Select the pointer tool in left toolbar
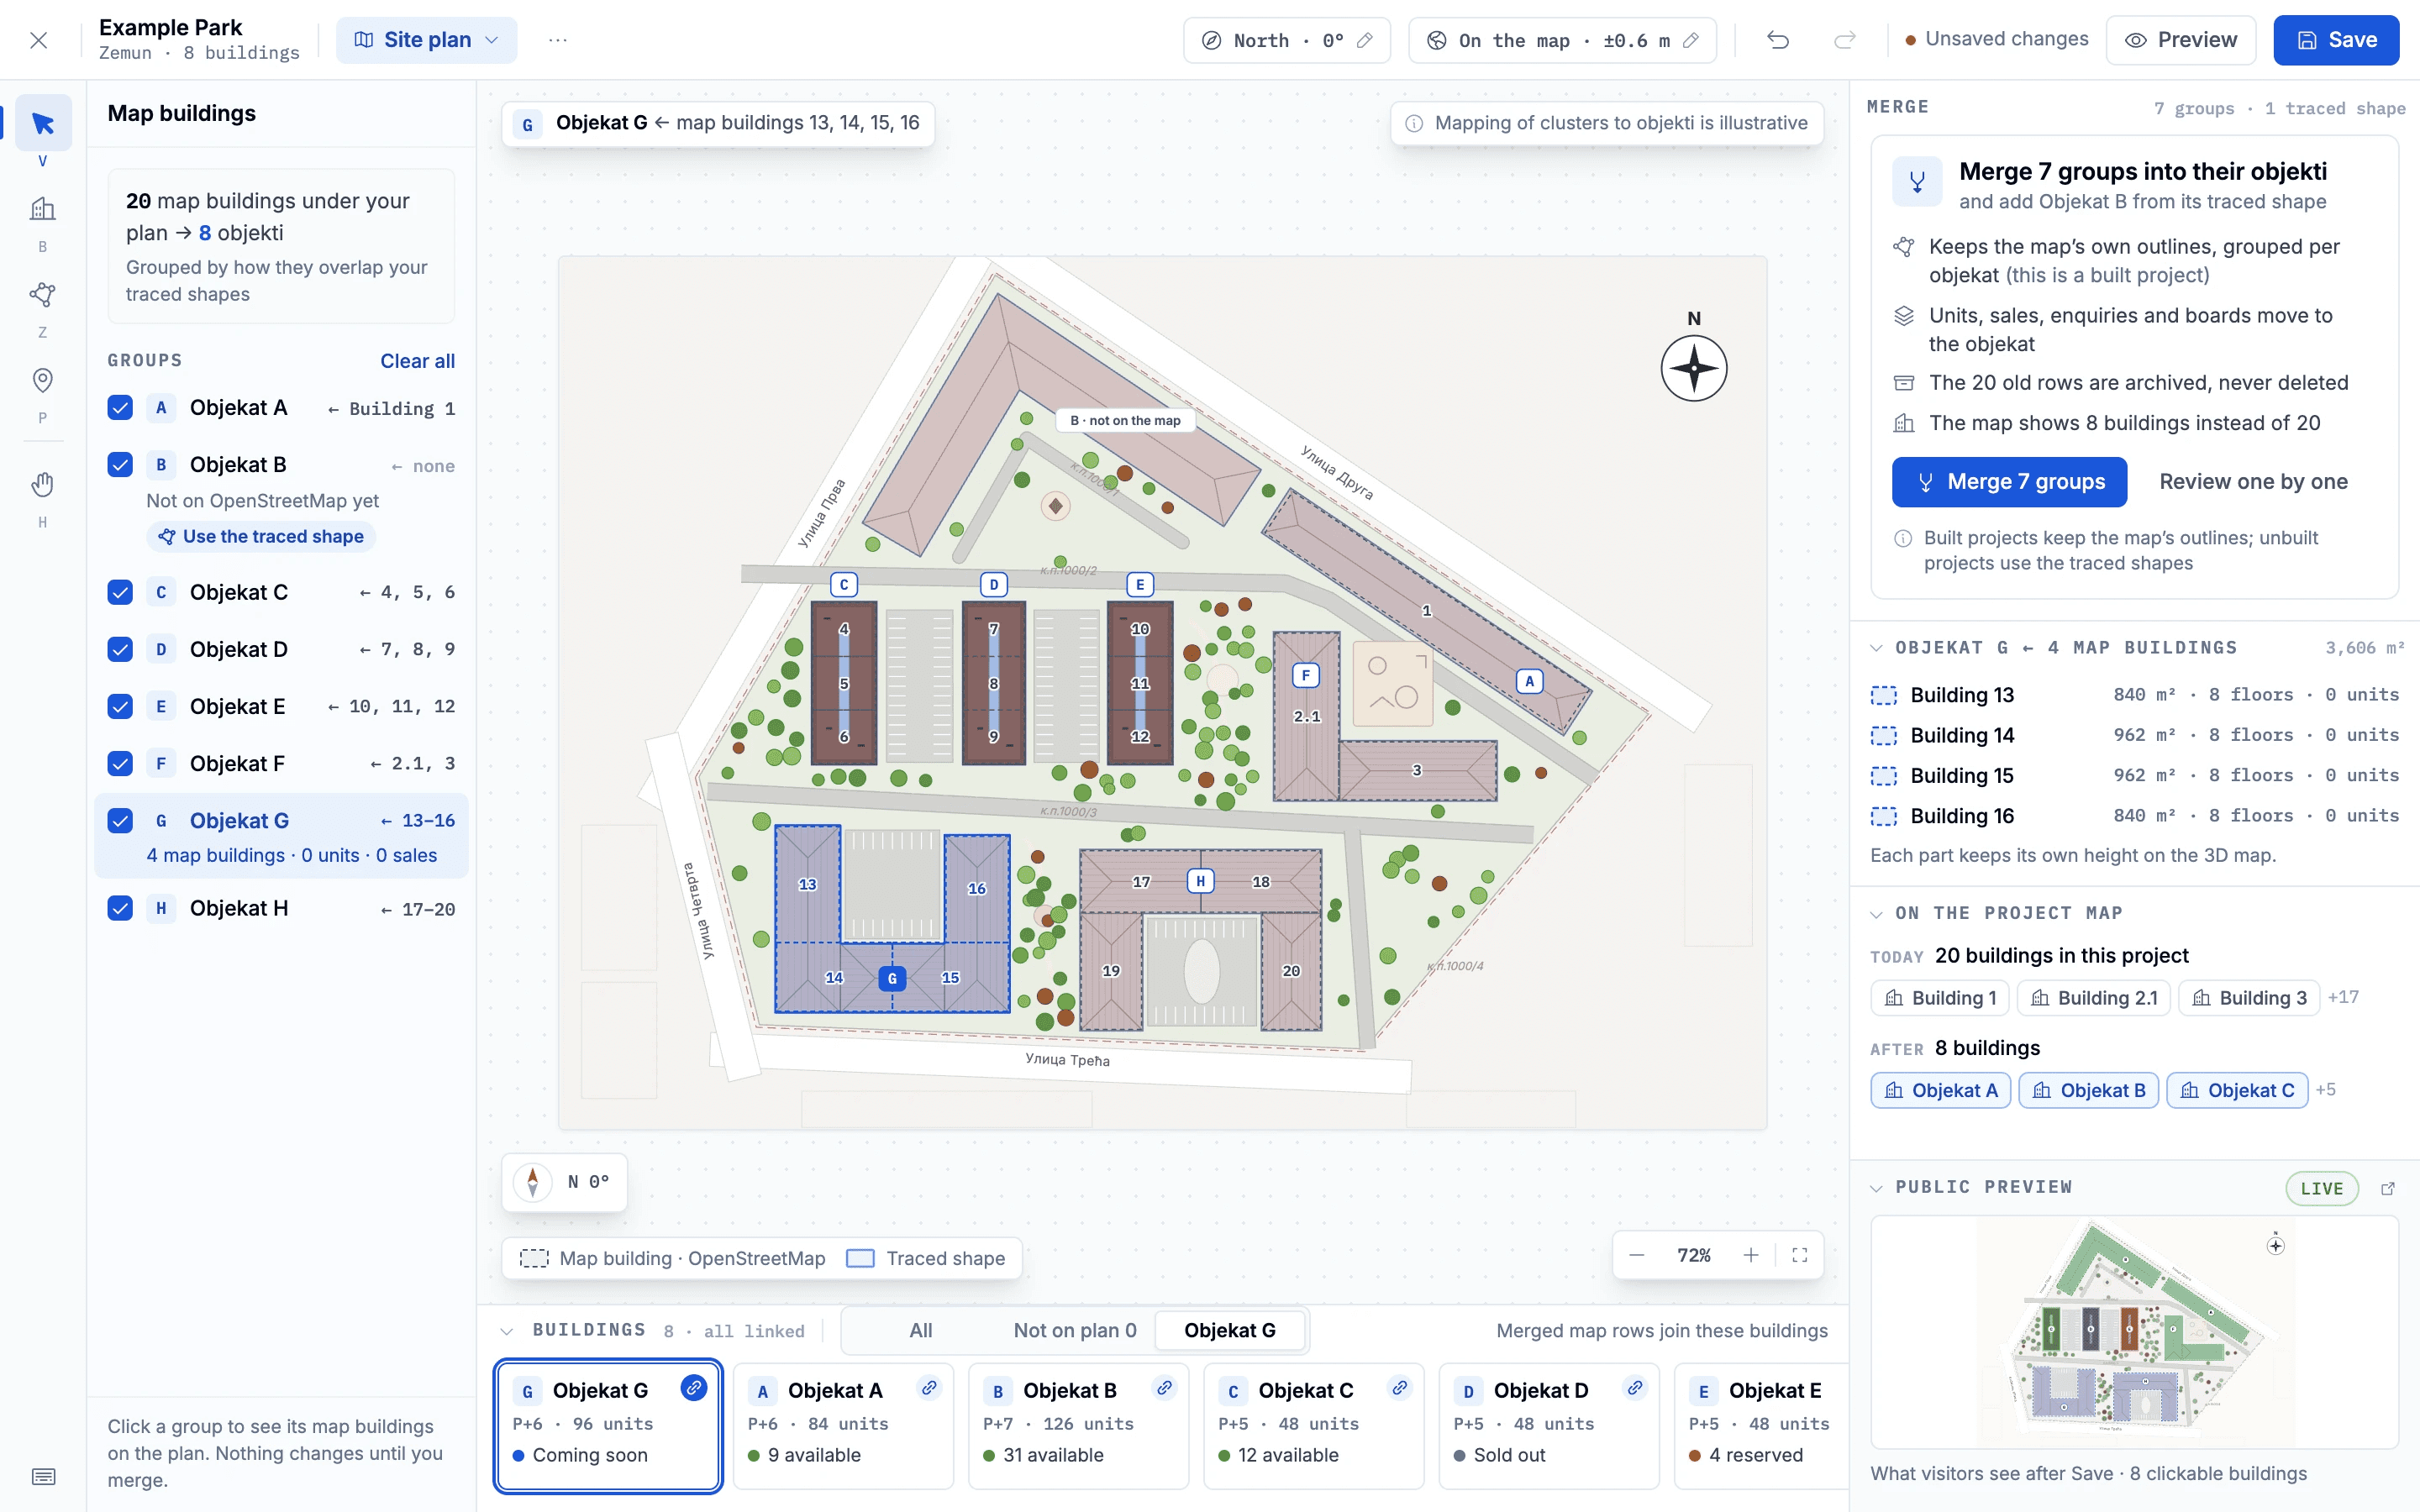Image resolution: width=2420 pixels, height=1512 pixels. click(x=43, y=124)
